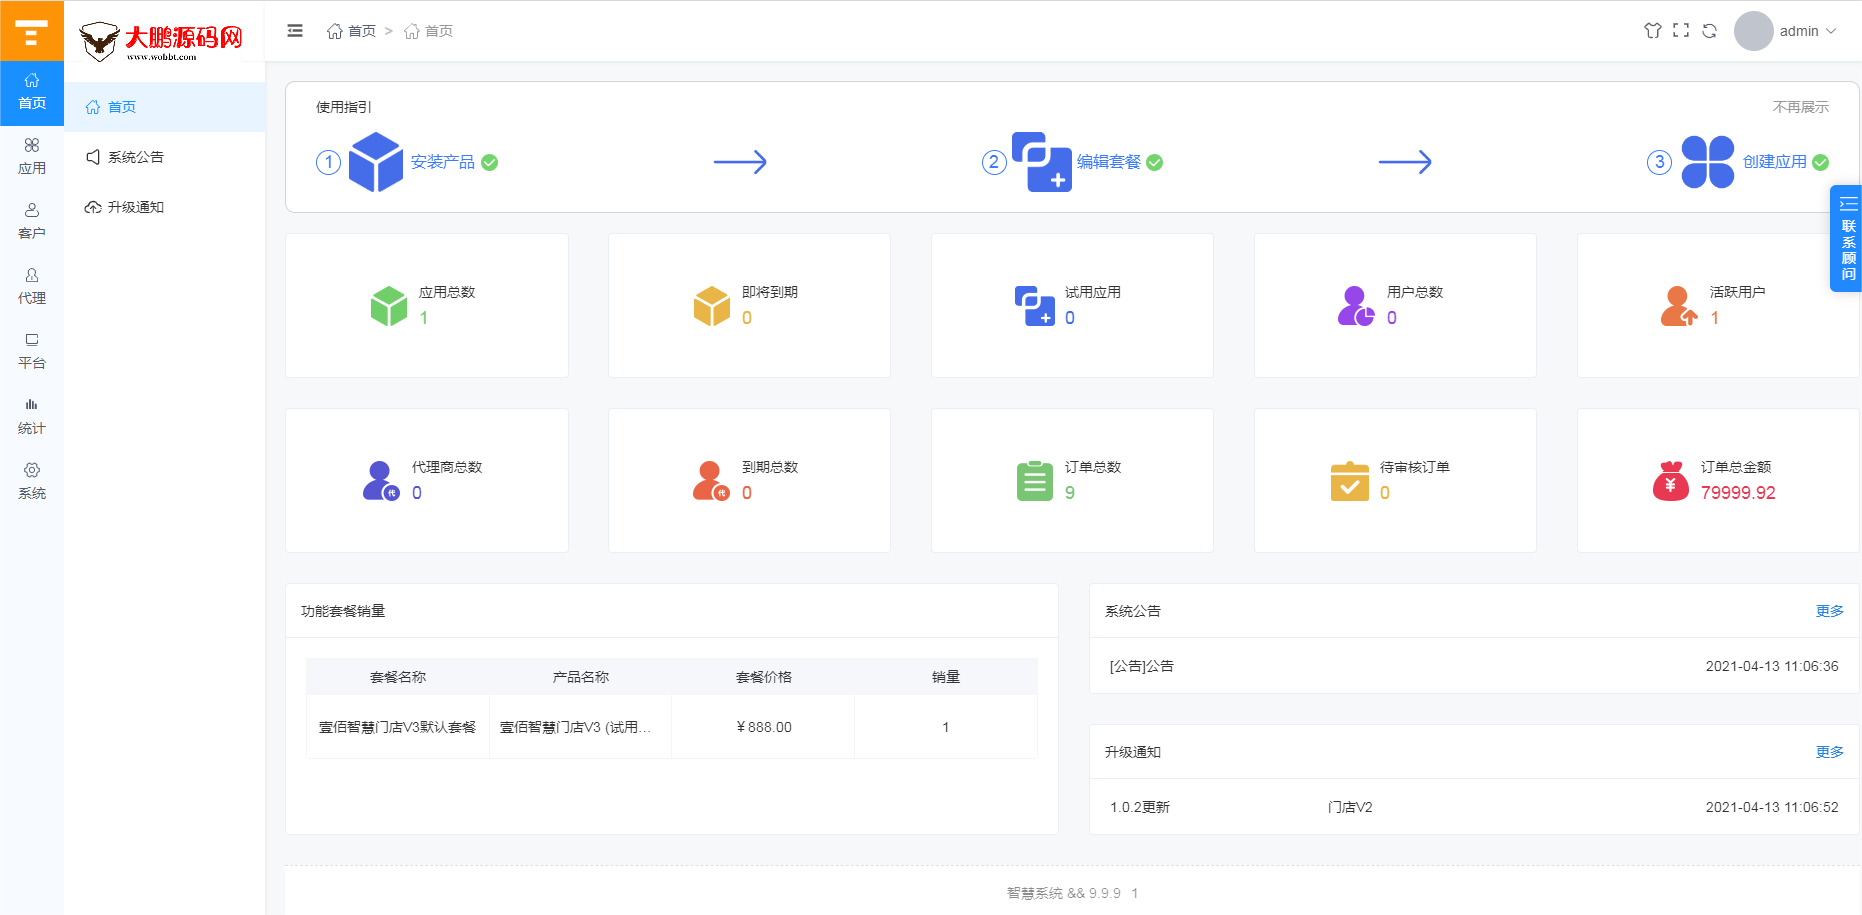
Task: Click the admin avatar image
Action: pyautogui.click(x=1753, y=31)
